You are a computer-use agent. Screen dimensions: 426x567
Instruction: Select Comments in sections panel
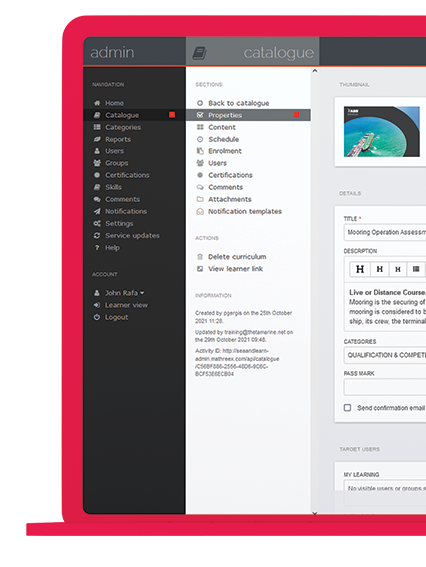click(x=225, y=187)
